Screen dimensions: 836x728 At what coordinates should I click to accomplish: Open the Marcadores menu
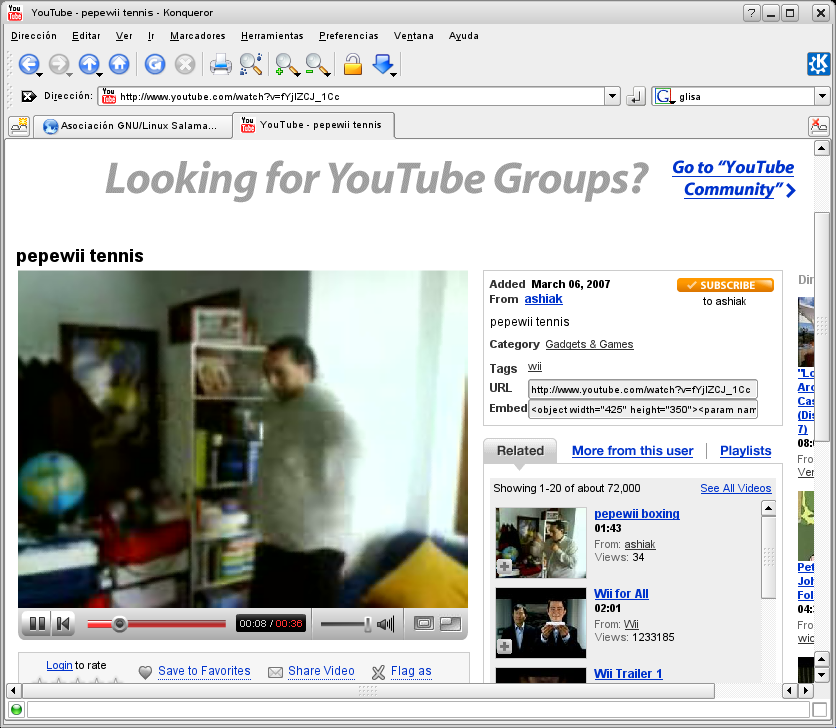[197, 36]
